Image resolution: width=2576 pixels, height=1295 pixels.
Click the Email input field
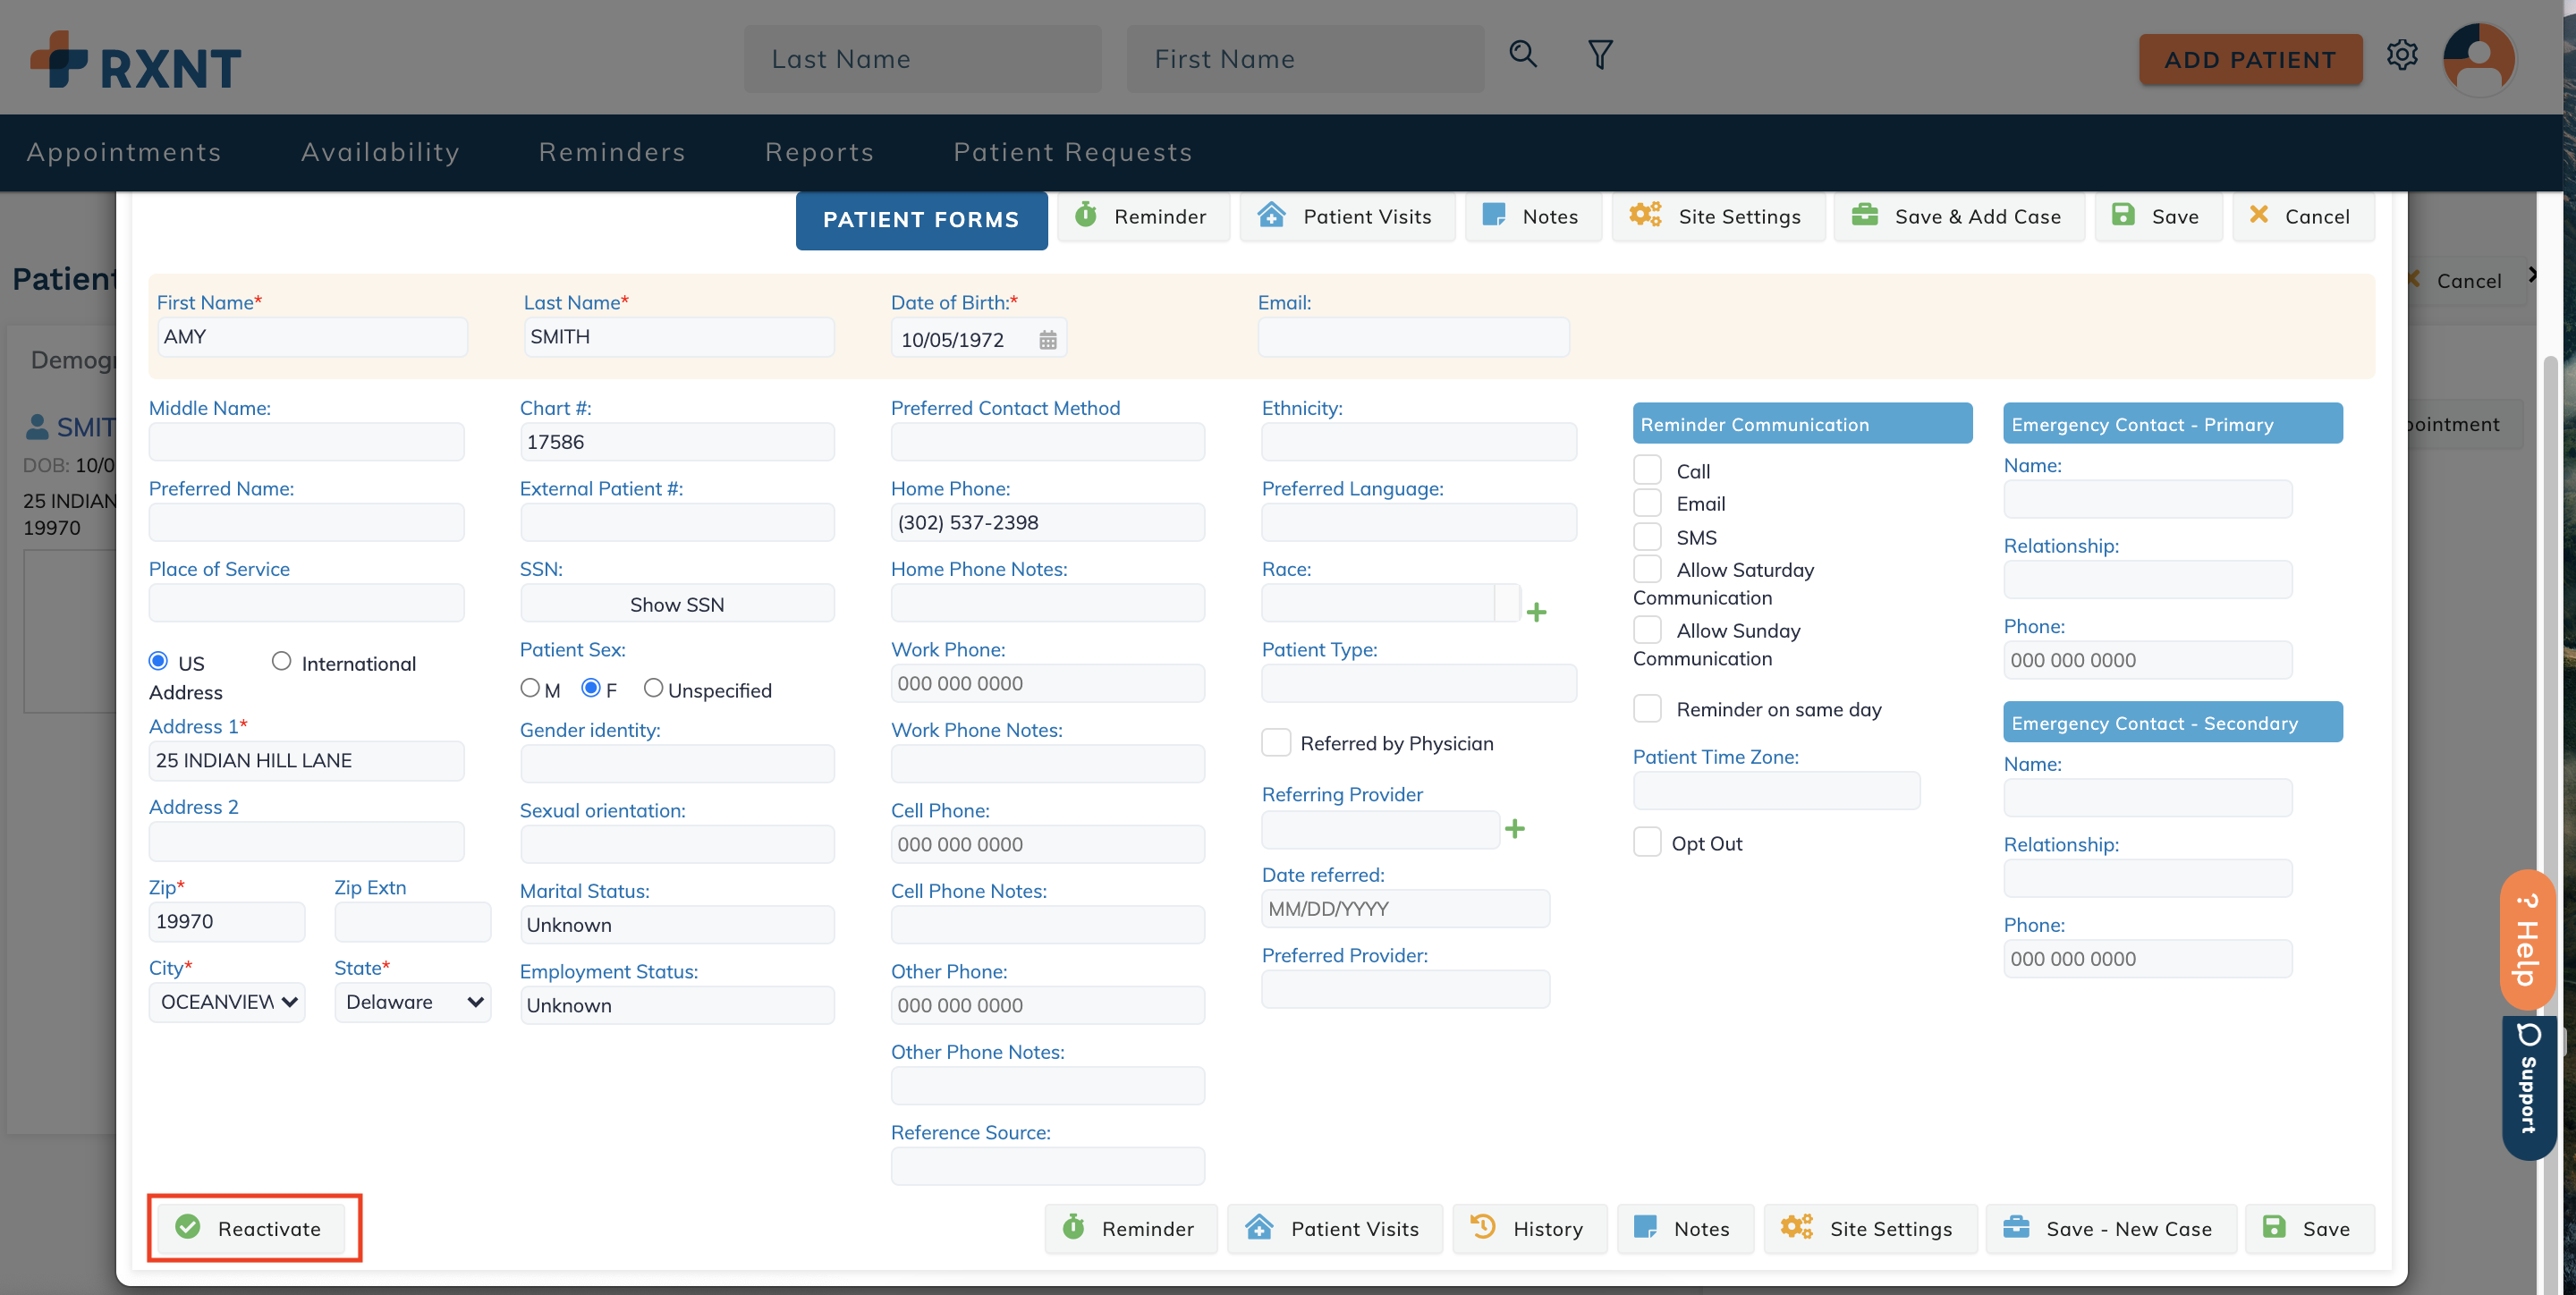pyautogui.click(x=1413, y=337)
